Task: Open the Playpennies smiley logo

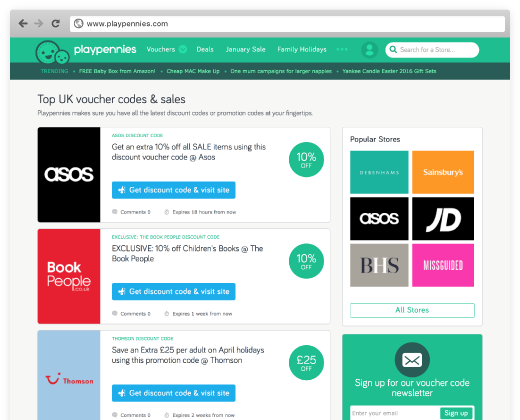Action: coord(52,52)
